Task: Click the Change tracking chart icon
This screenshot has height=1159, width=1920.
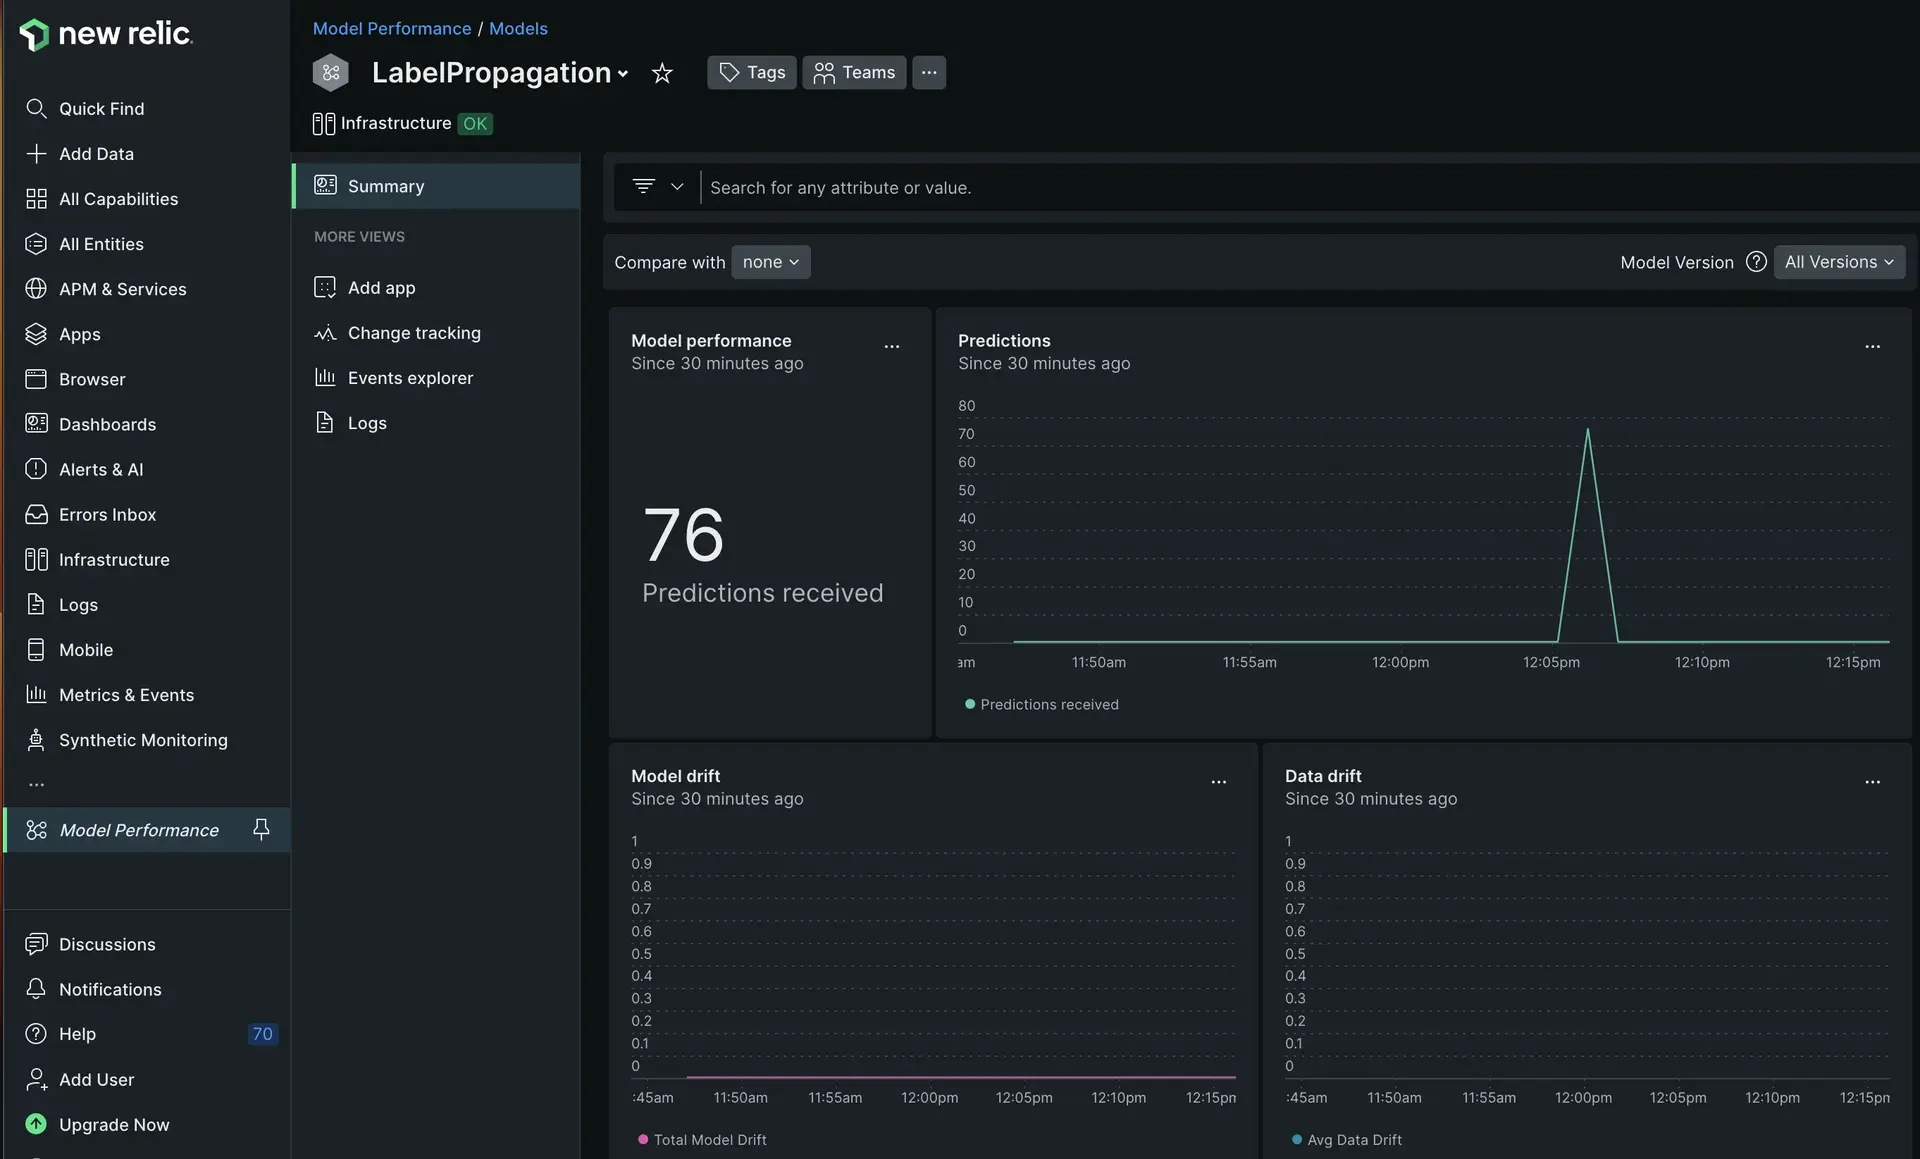Action: 325,333
